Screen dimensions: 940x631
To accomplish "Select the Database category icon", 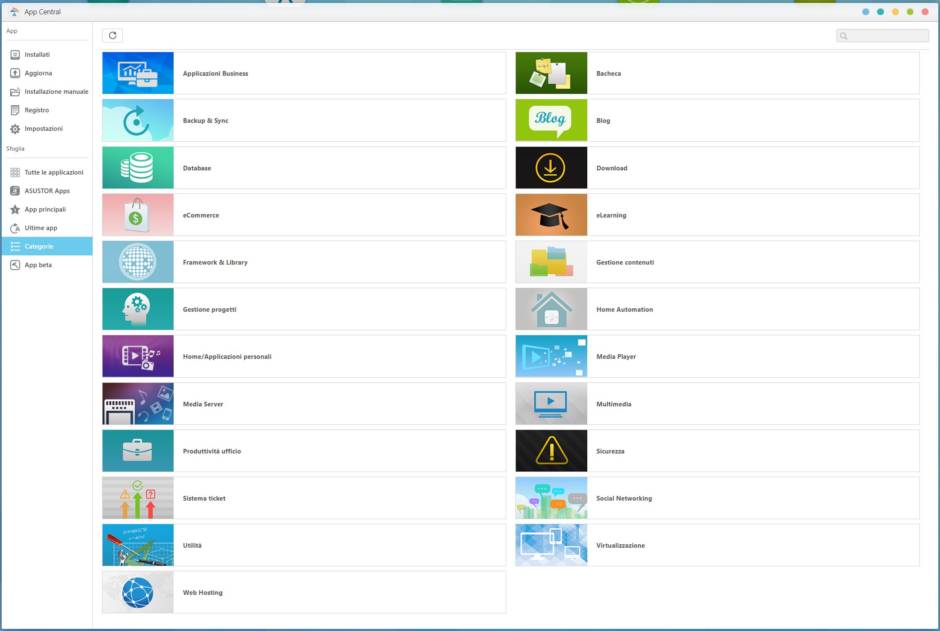I will tap(137, 168).
